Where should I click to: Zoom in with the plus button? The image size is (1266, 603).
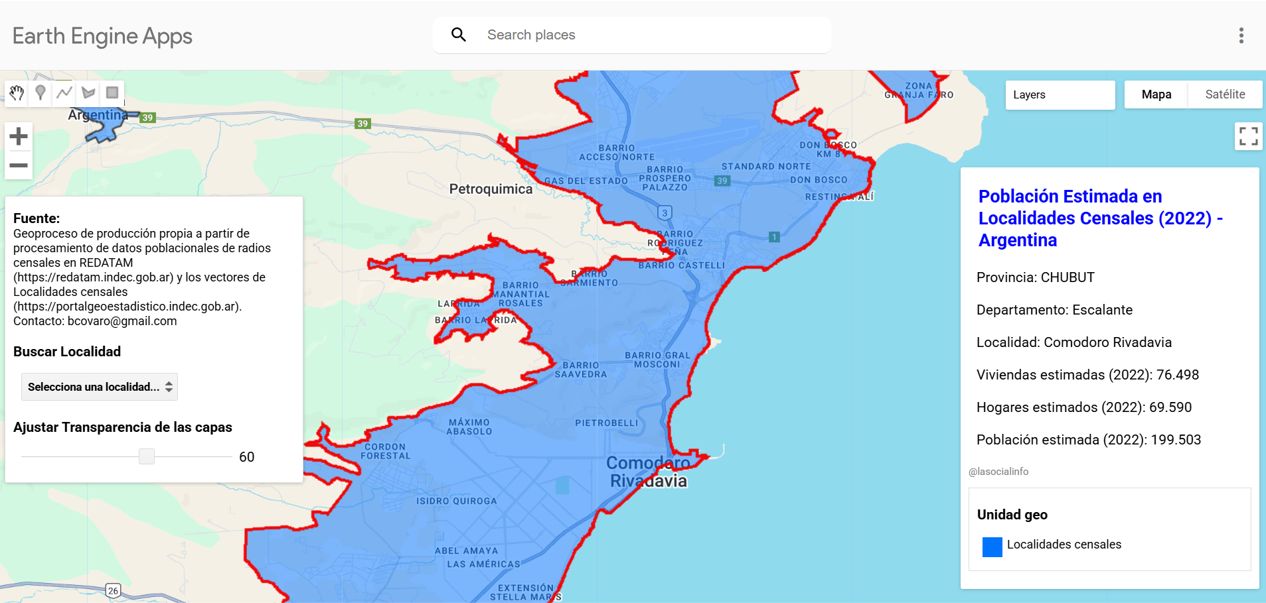click(x=18, y=136)
